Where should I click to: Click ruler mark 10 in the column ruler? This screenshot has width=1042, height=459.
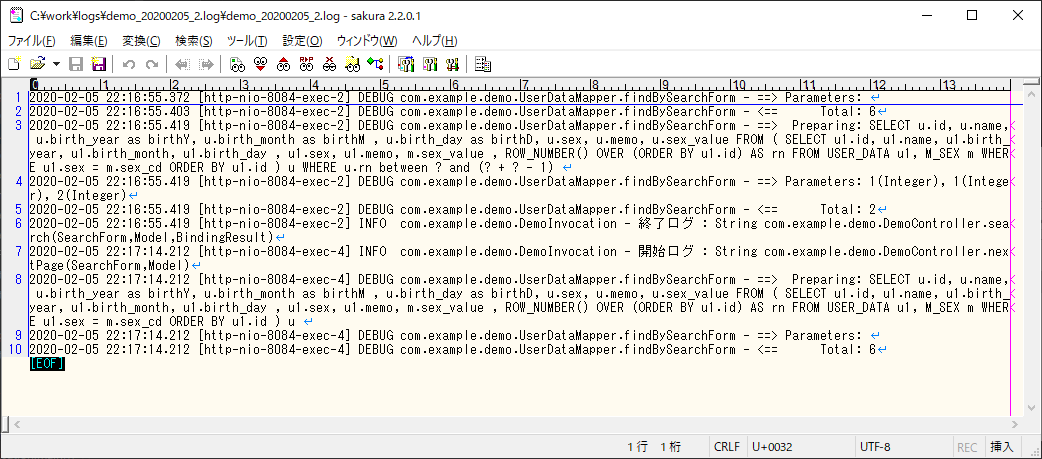(x=738, y=85)
